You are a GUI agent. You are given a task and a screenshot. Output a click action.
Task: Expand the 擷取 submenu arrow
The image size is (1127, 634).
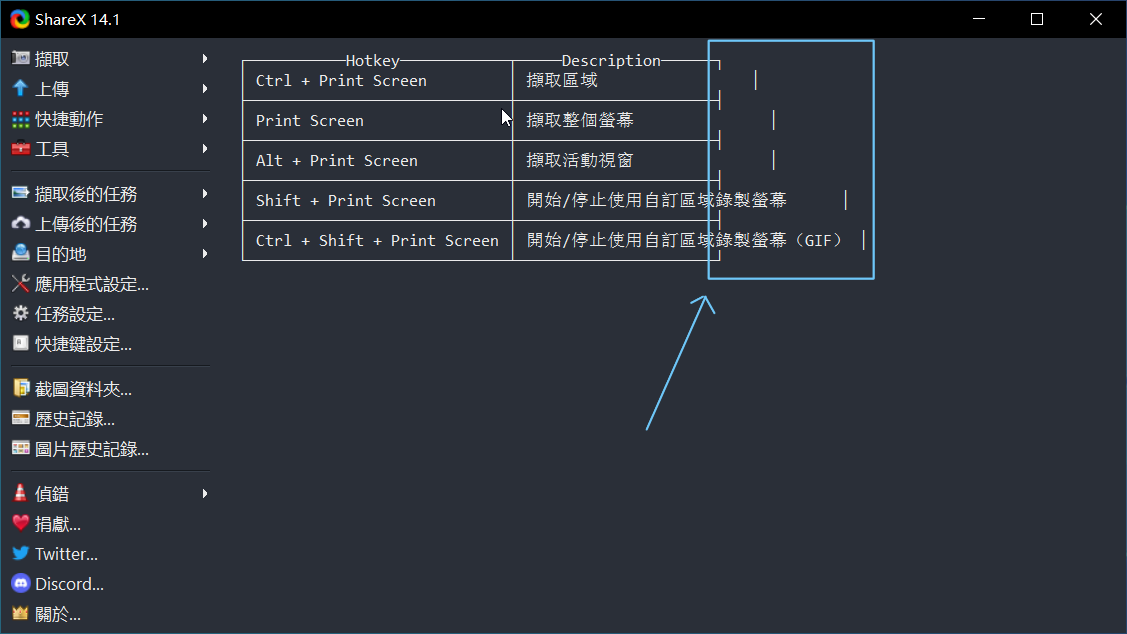[205, 58]
